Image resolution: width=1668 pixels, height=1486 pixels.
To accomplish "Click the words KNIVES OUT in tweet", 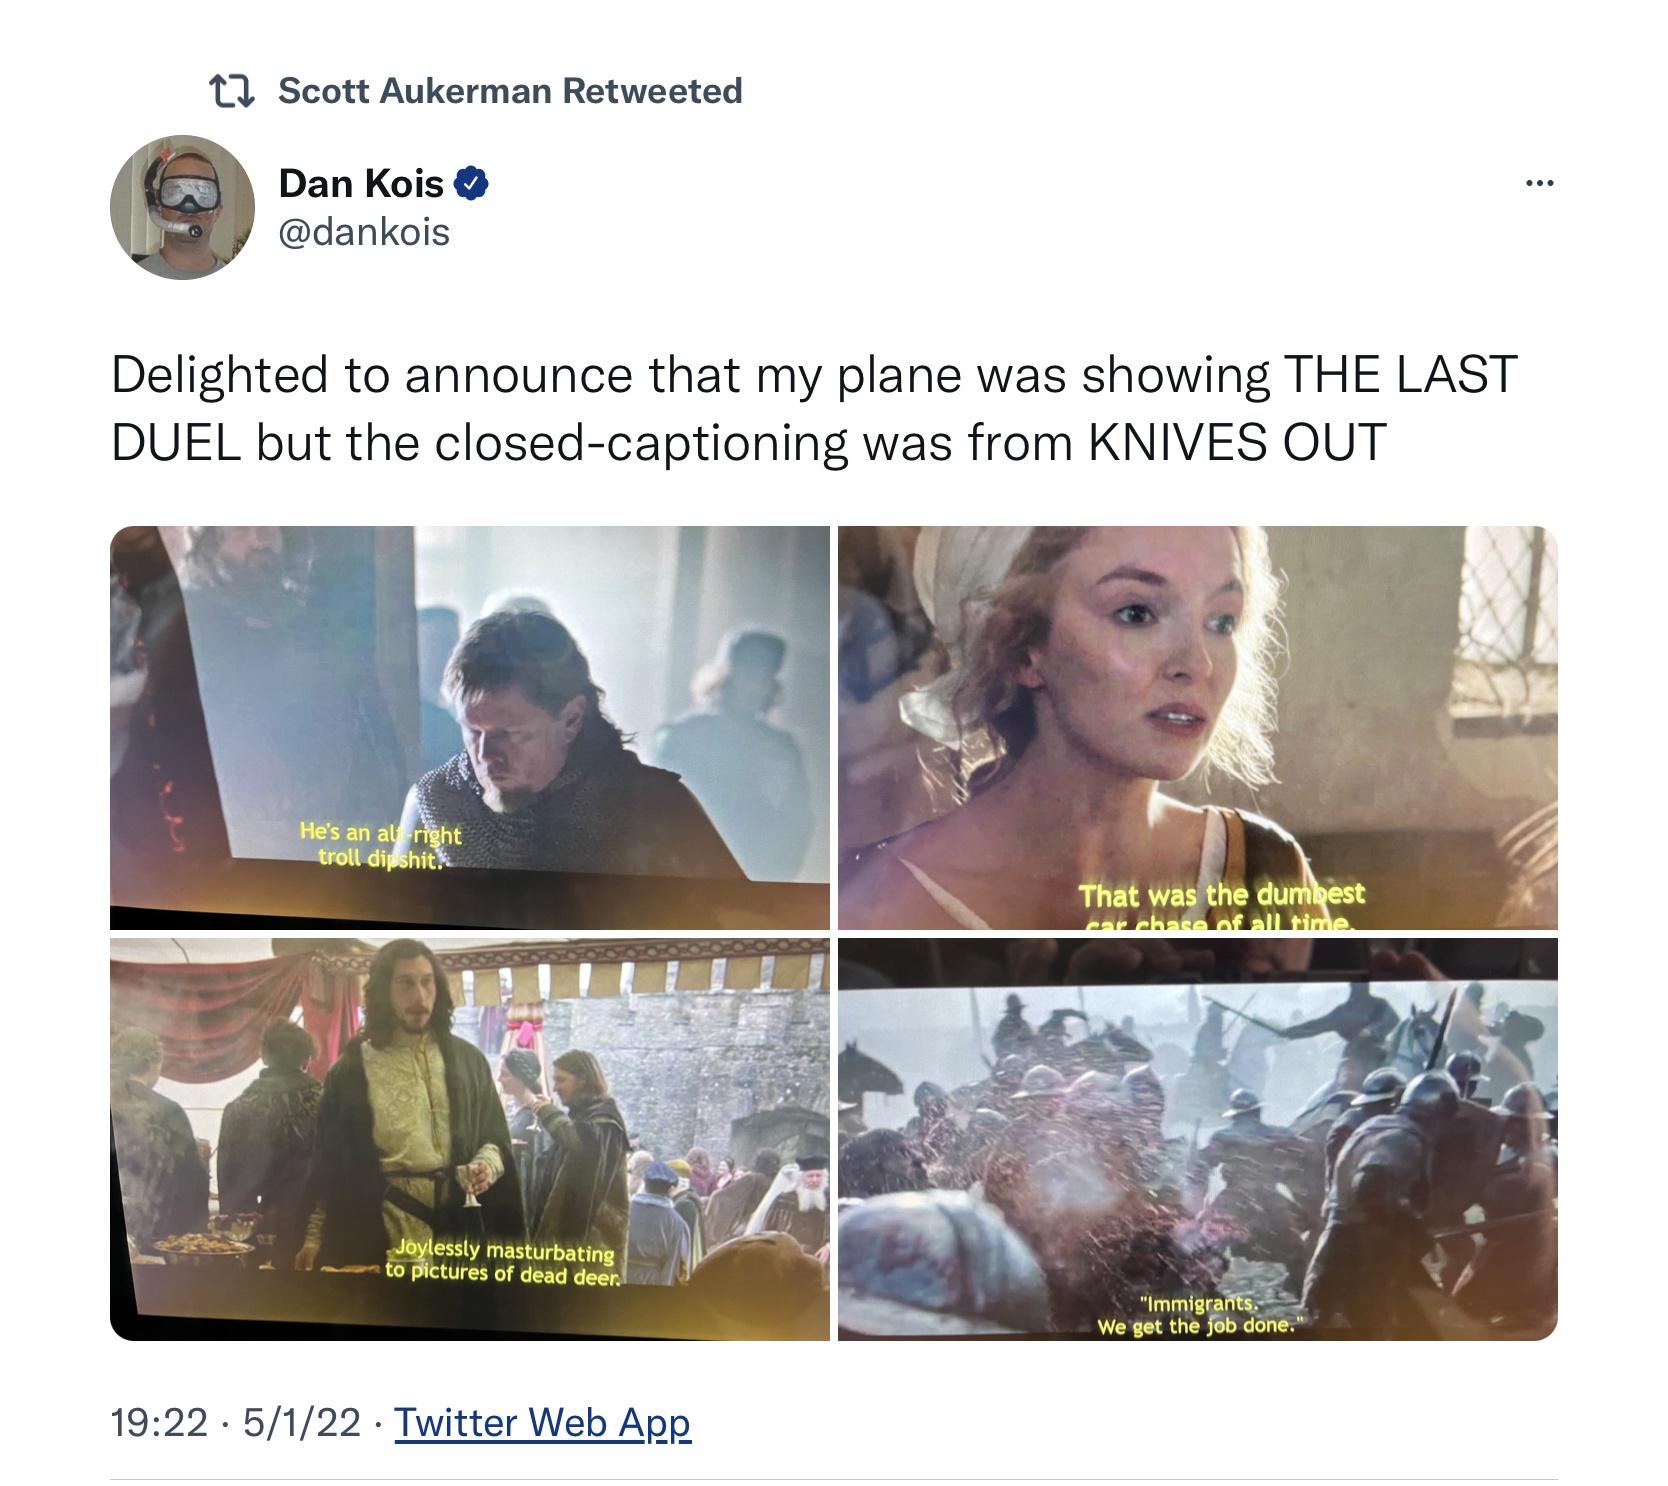I will coord(1237,442).
